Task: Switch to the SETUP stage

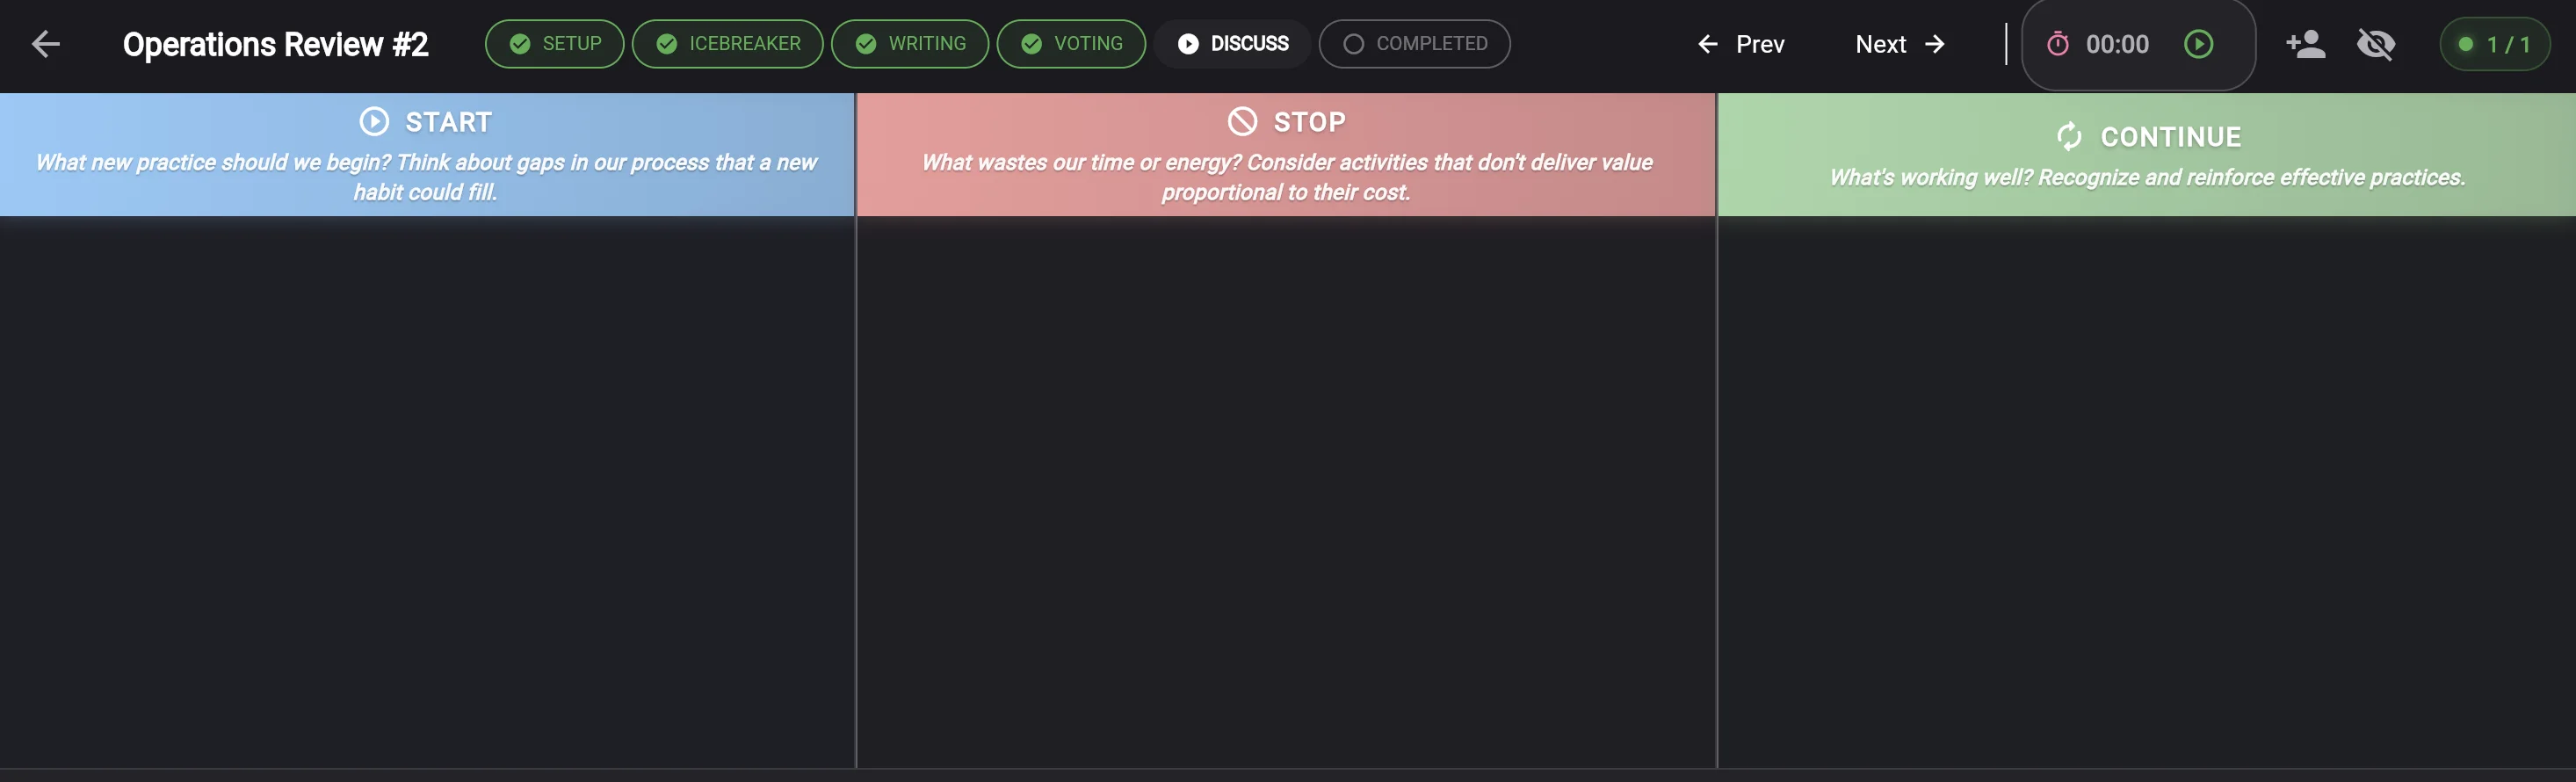Action: (x=555, y=44)
